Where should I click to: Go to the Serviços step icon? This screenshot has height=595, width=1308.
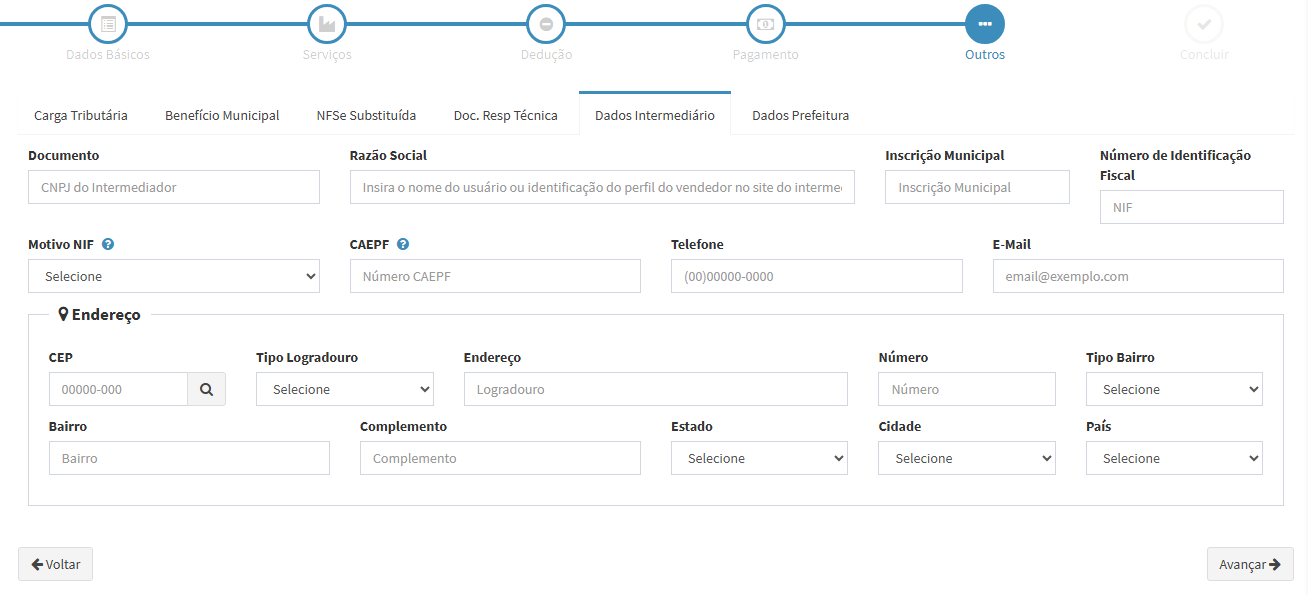coord(327,23)
